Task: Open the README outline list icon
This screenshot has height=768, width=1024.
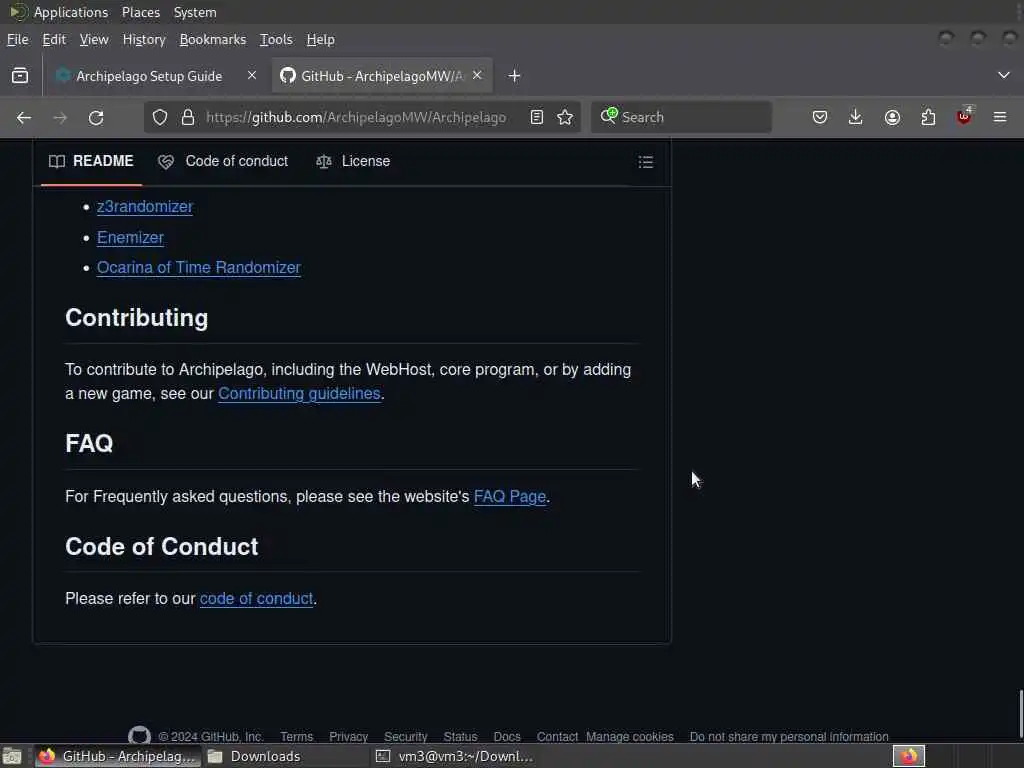Action: 646,162
